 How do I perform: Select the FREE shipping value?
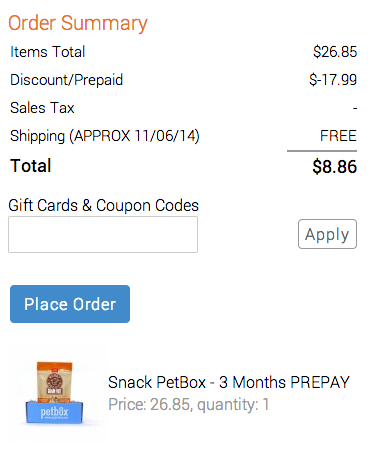coord(338,136)
